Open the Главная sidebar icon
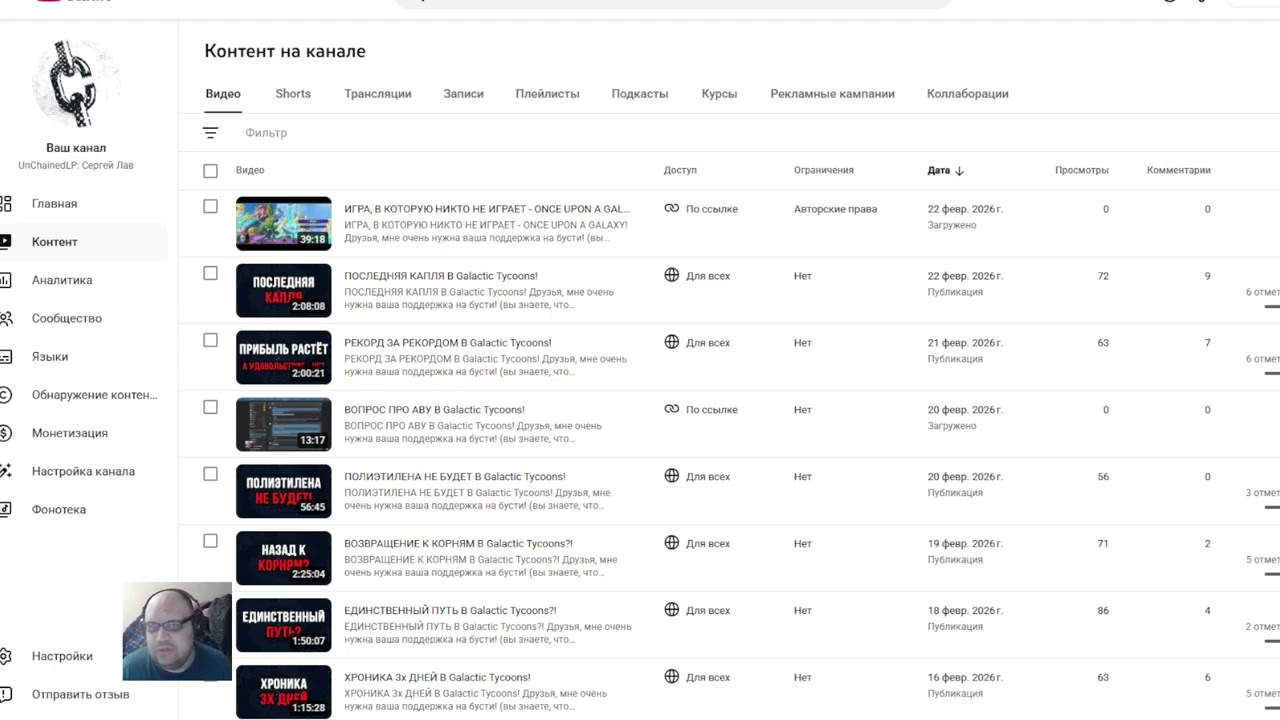Screen dimensions: 1280x720 click(5, 204)
